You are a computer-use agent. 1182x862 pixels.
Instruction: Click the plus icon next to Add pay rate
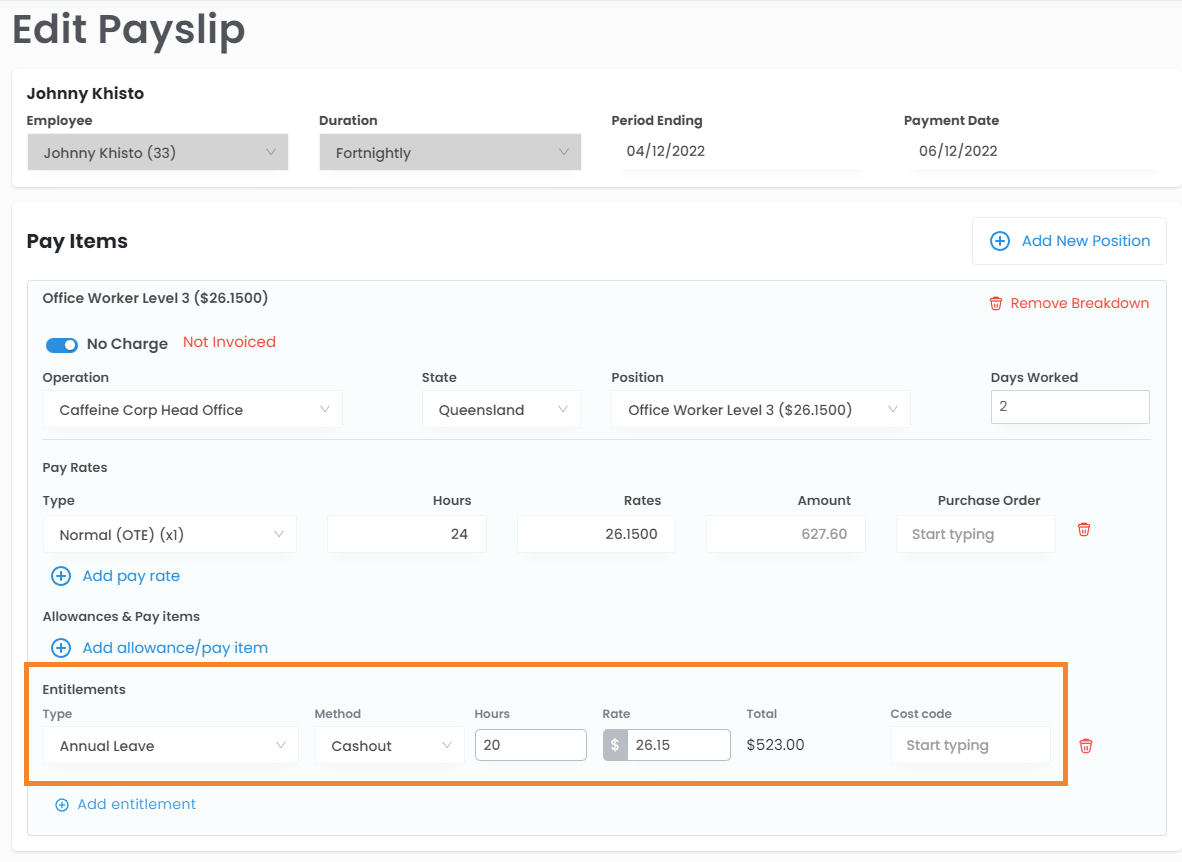[61, 576]
